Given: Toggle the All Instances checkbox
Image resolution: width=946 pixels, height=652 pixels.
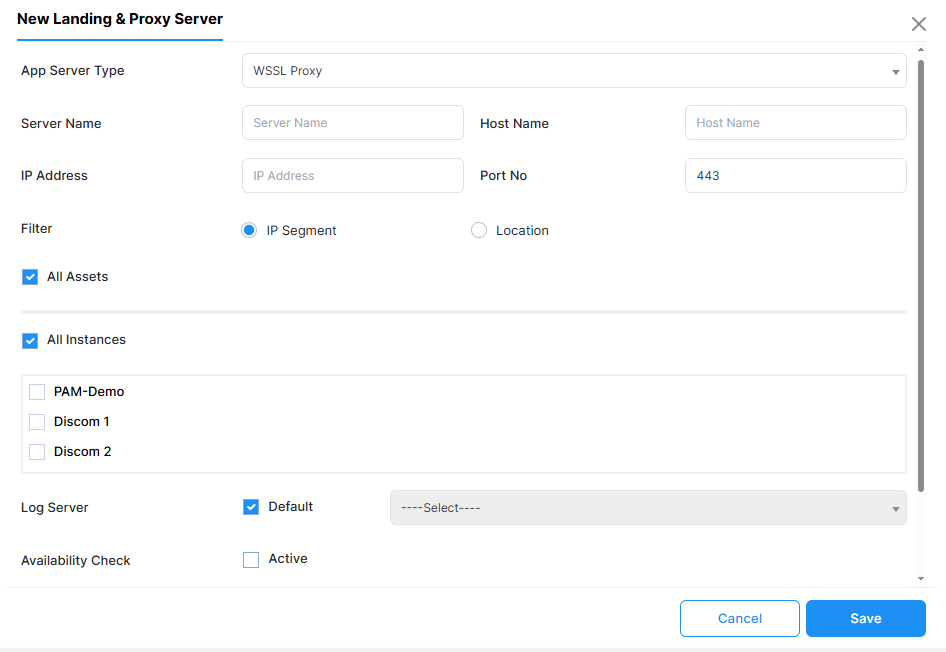Looking at the screenshot, I should pos(30,340).
